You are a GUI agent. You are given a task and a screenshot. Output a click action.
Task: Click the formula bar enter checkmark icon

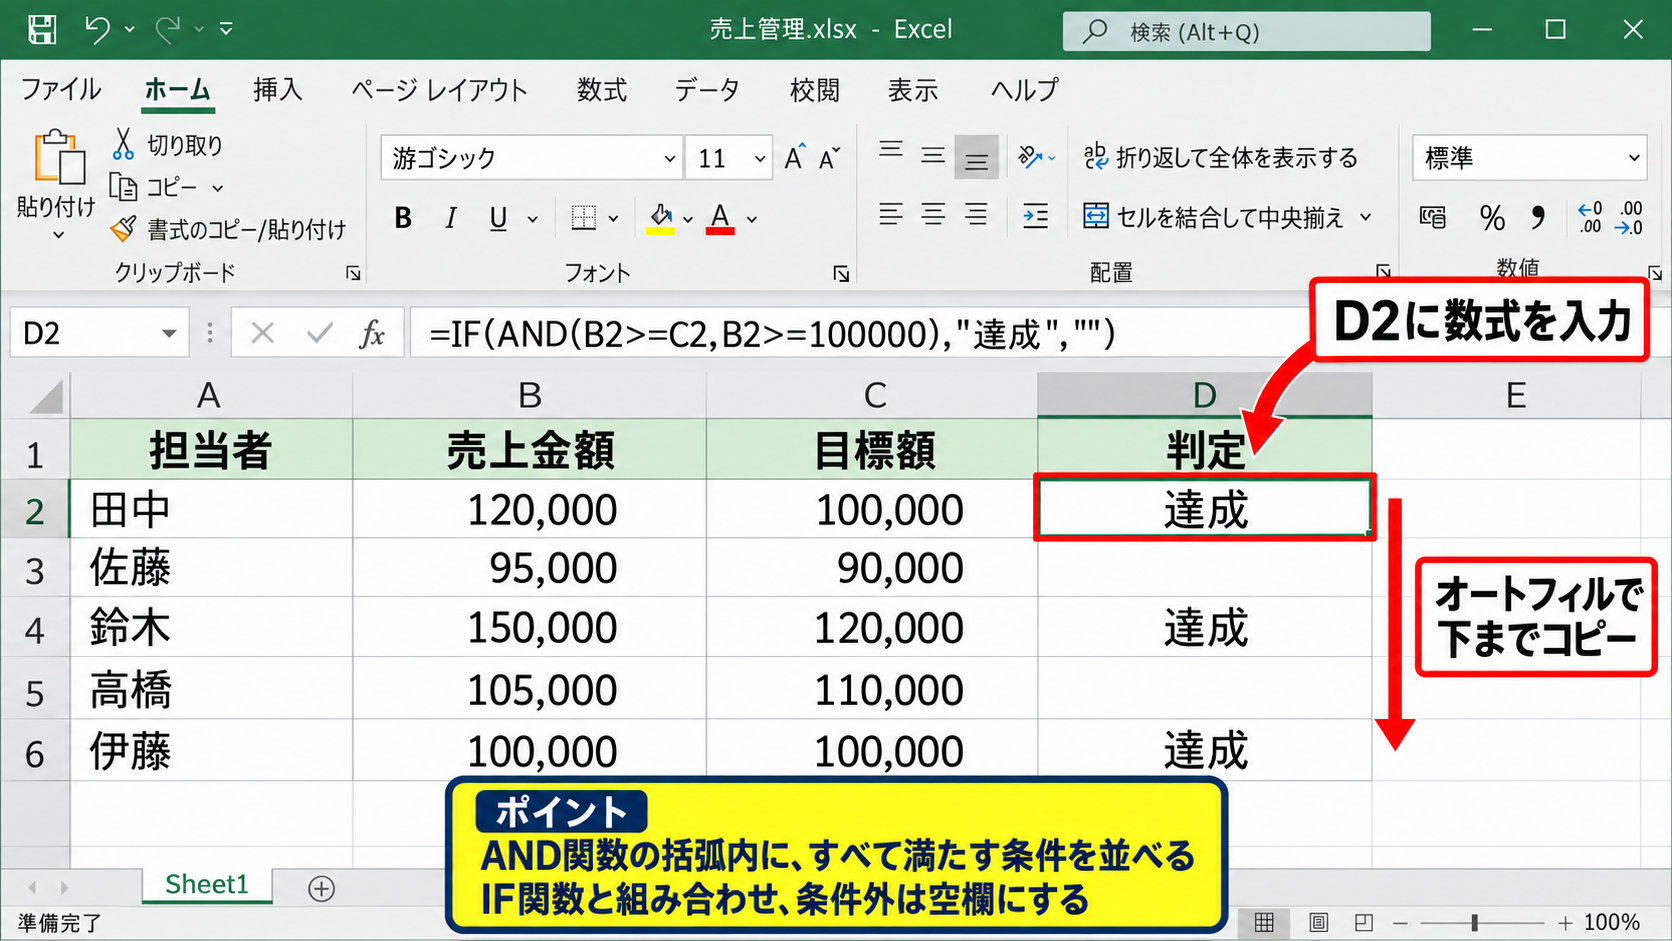pos(320,333)
